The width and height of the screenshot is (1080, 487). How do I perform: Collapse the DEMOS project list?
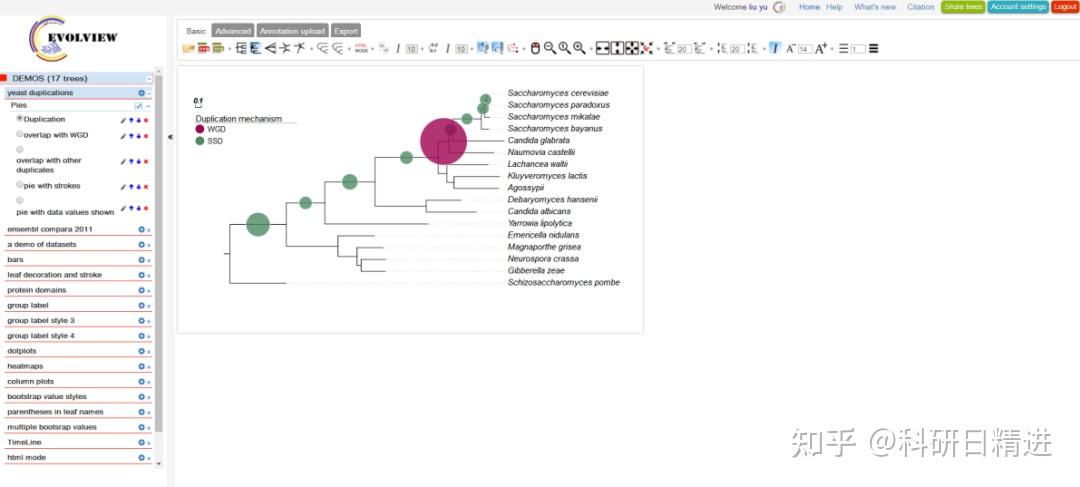click(x=149, y=79)
